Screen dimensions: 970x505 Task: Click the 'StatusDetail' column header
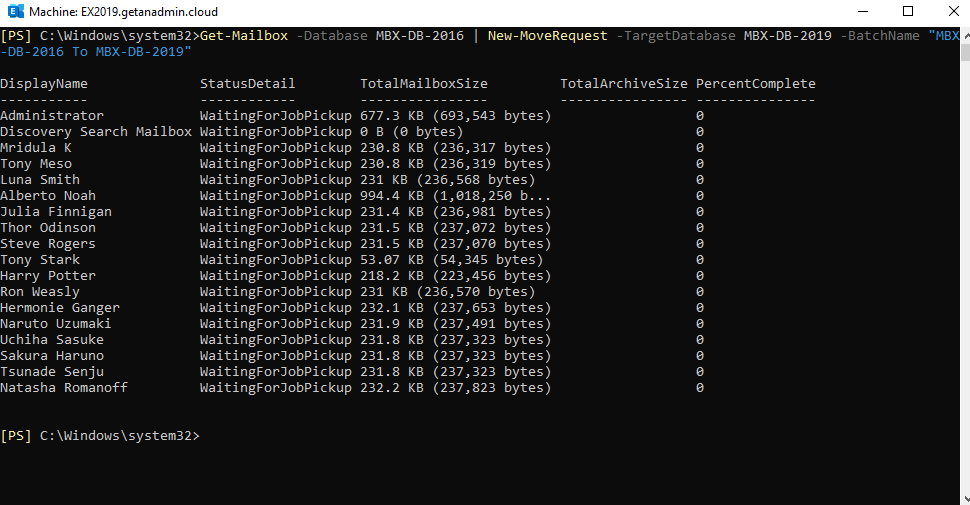(x=247, y=84)
